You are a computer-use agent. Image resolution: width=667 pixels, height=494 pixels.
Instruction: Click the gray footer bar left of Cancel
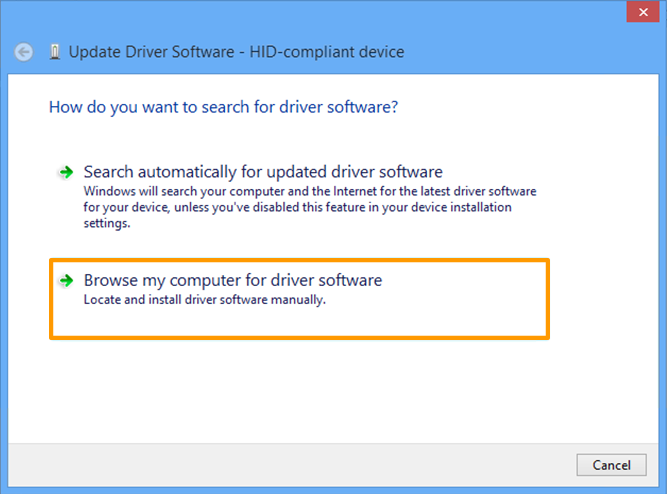tap(300, 465)
